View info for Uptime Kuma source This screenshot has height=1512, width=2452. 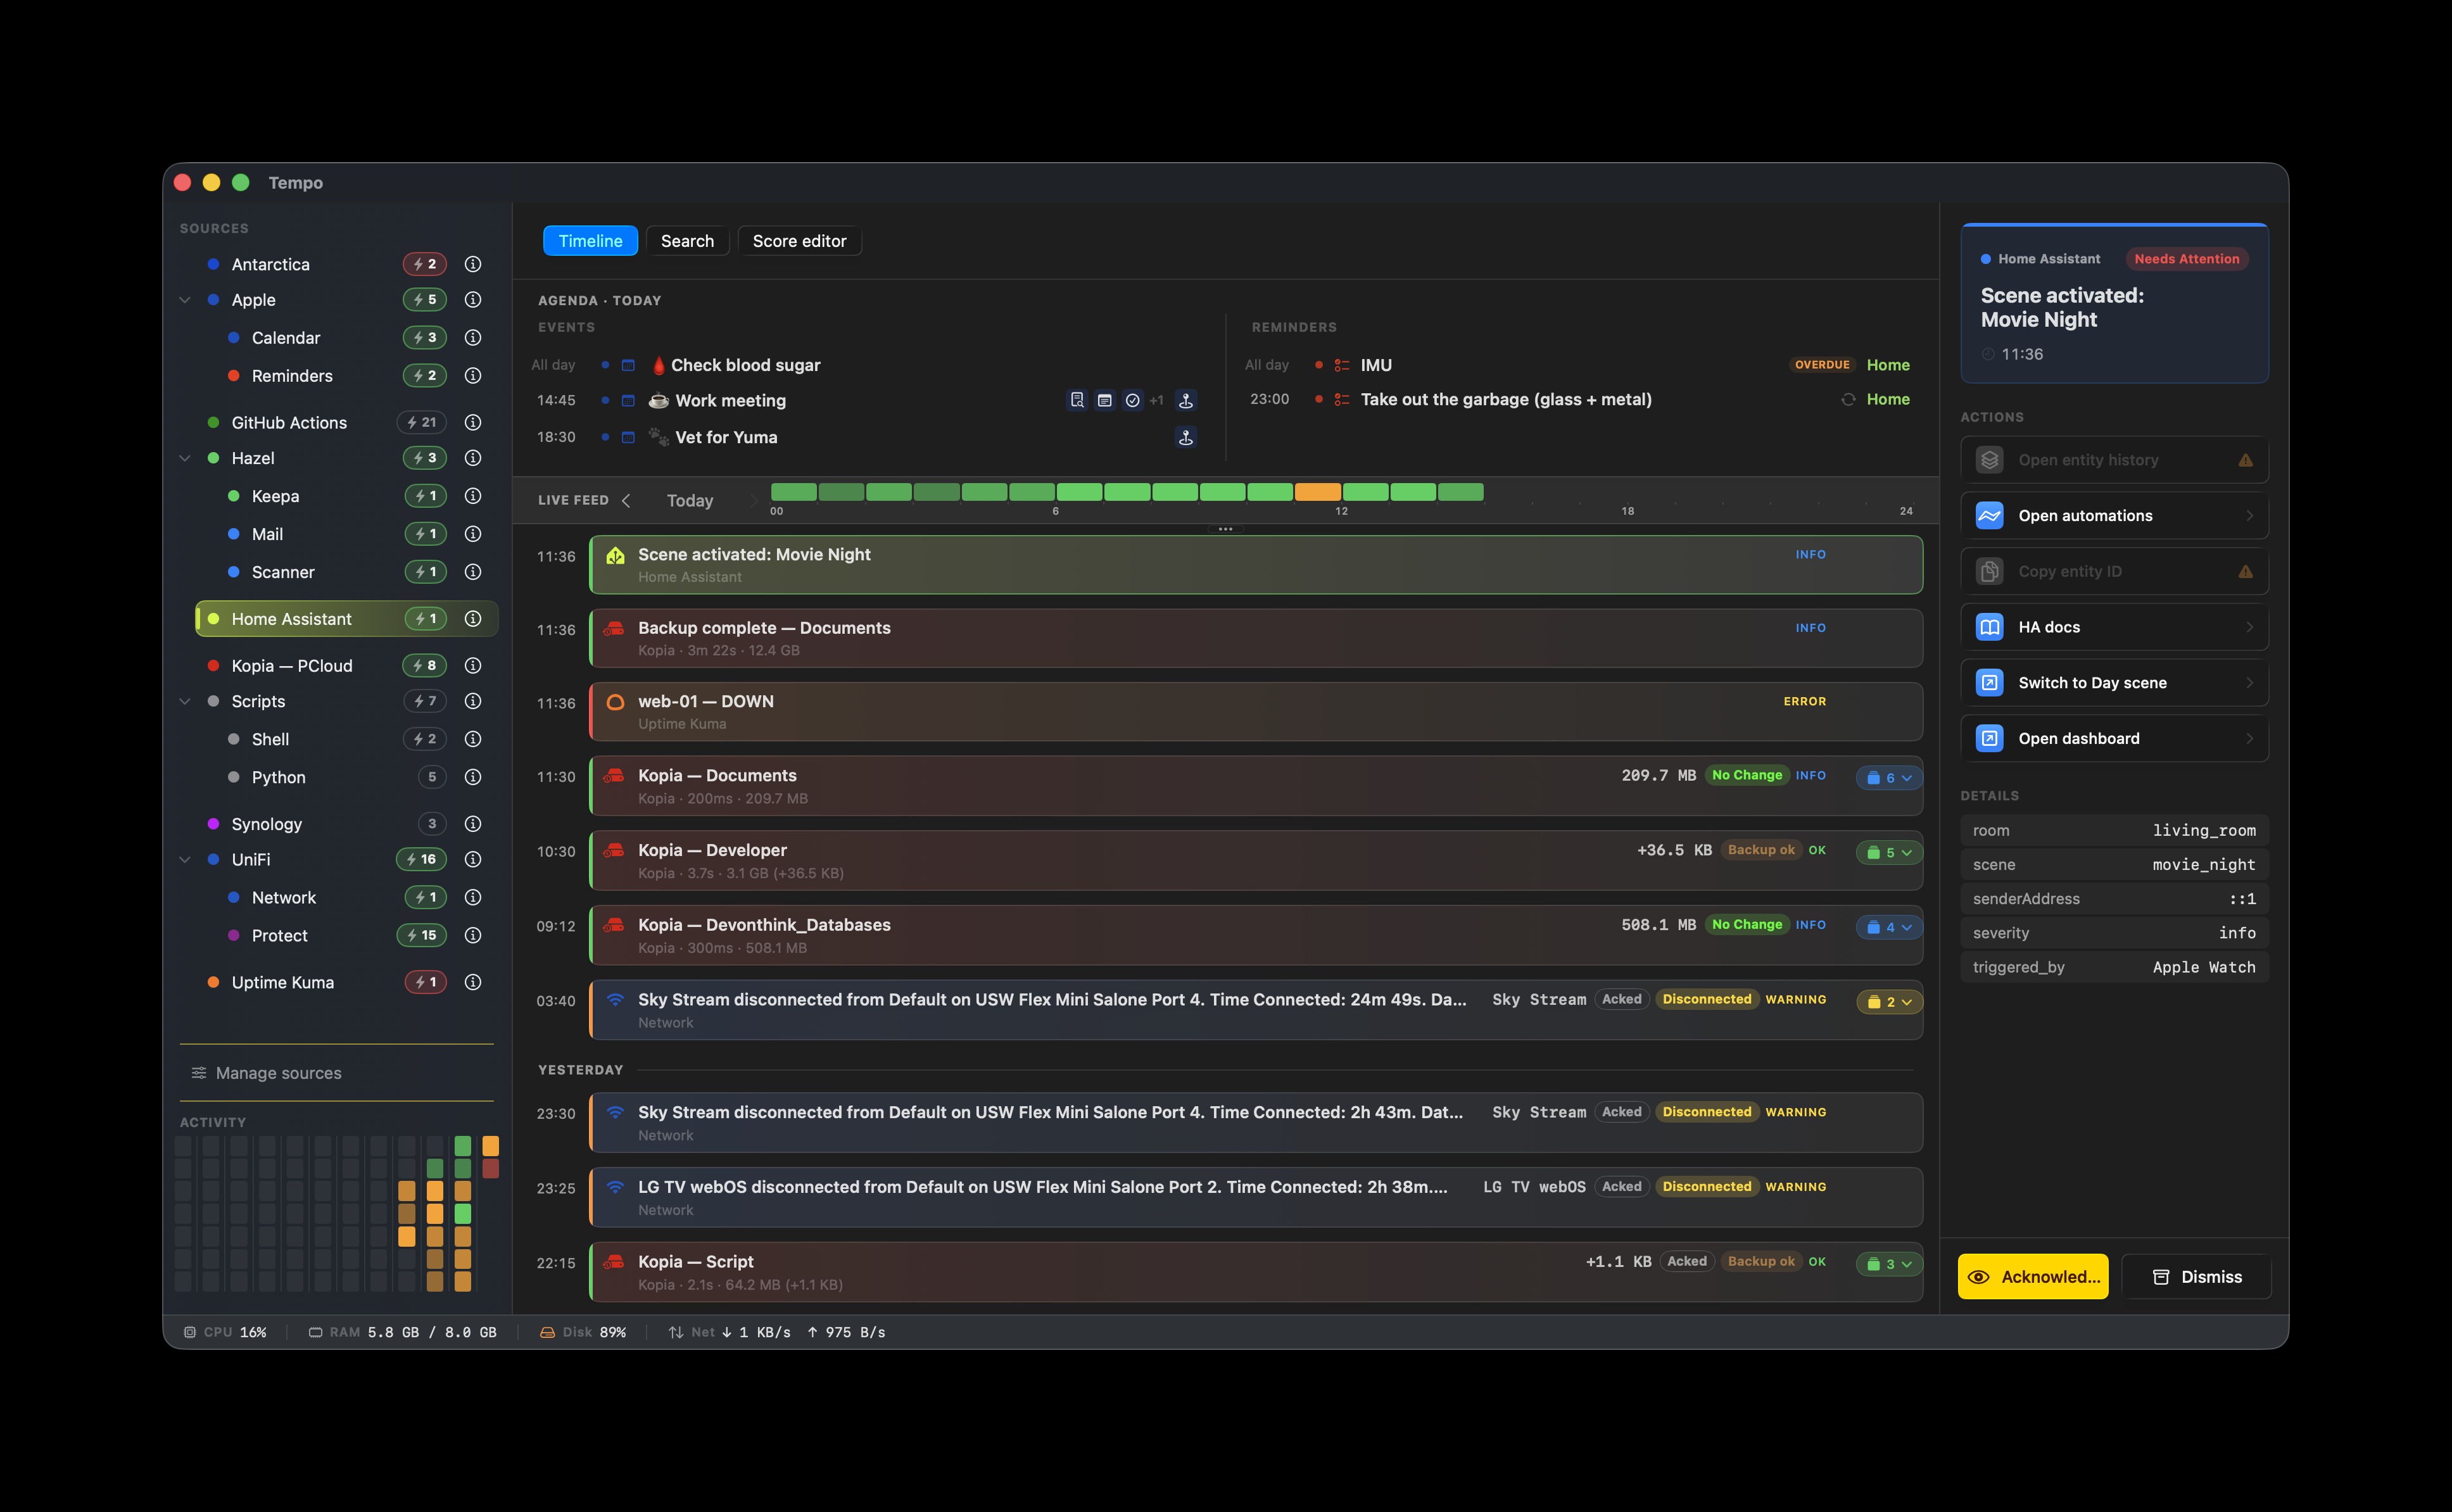[x=473, y=982]
